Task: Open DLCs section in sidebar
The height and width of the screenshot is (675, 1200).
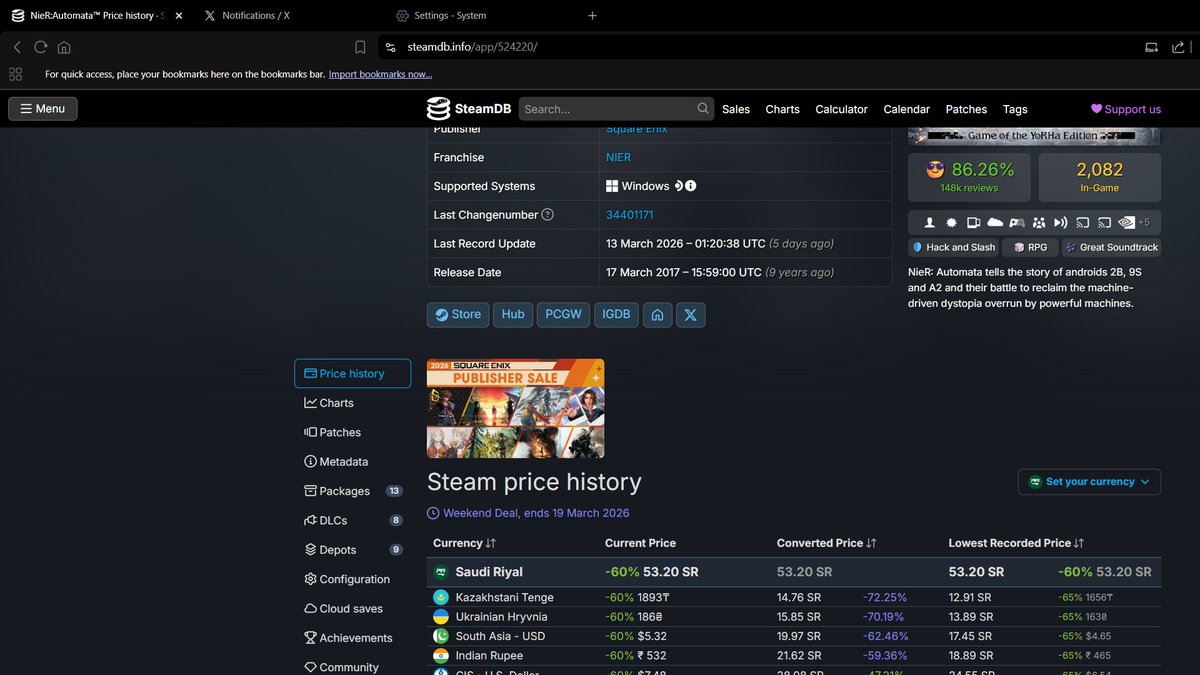Action: coord(352,520)
